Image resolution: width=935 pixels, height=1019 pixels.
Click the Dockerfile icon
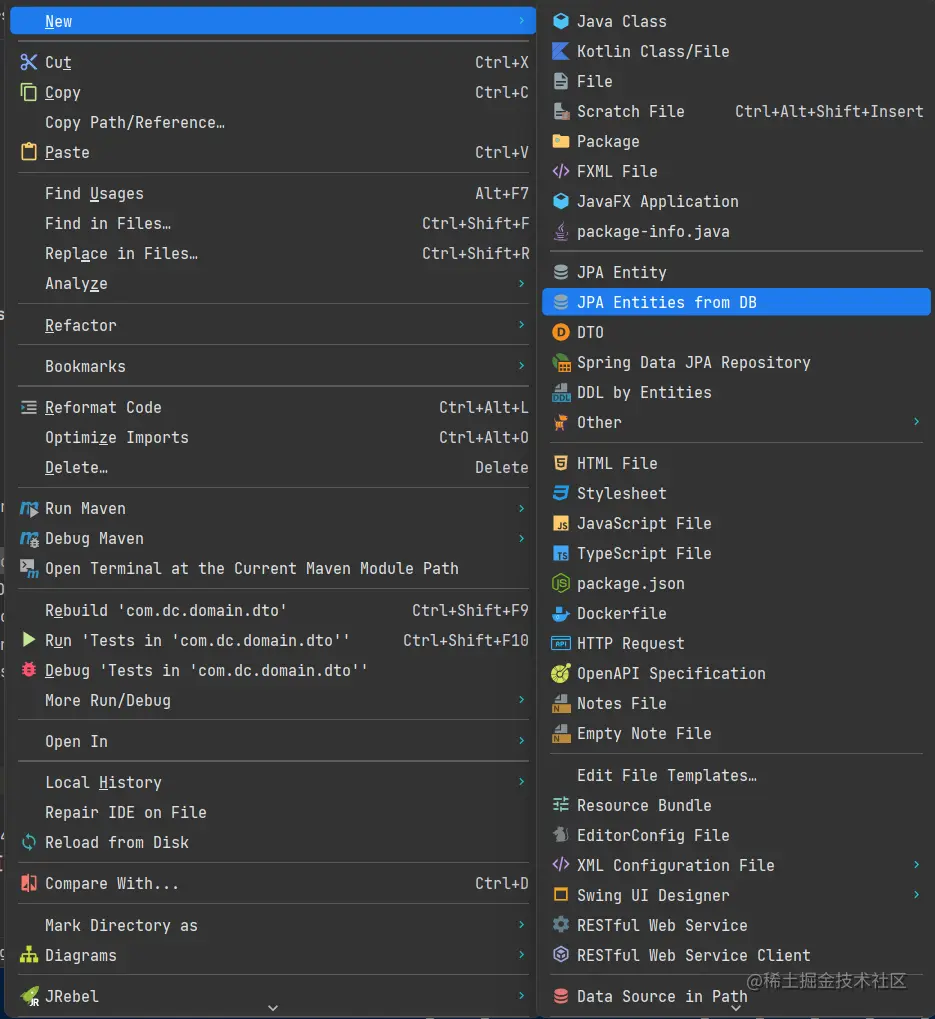click(x=560, y=613)
